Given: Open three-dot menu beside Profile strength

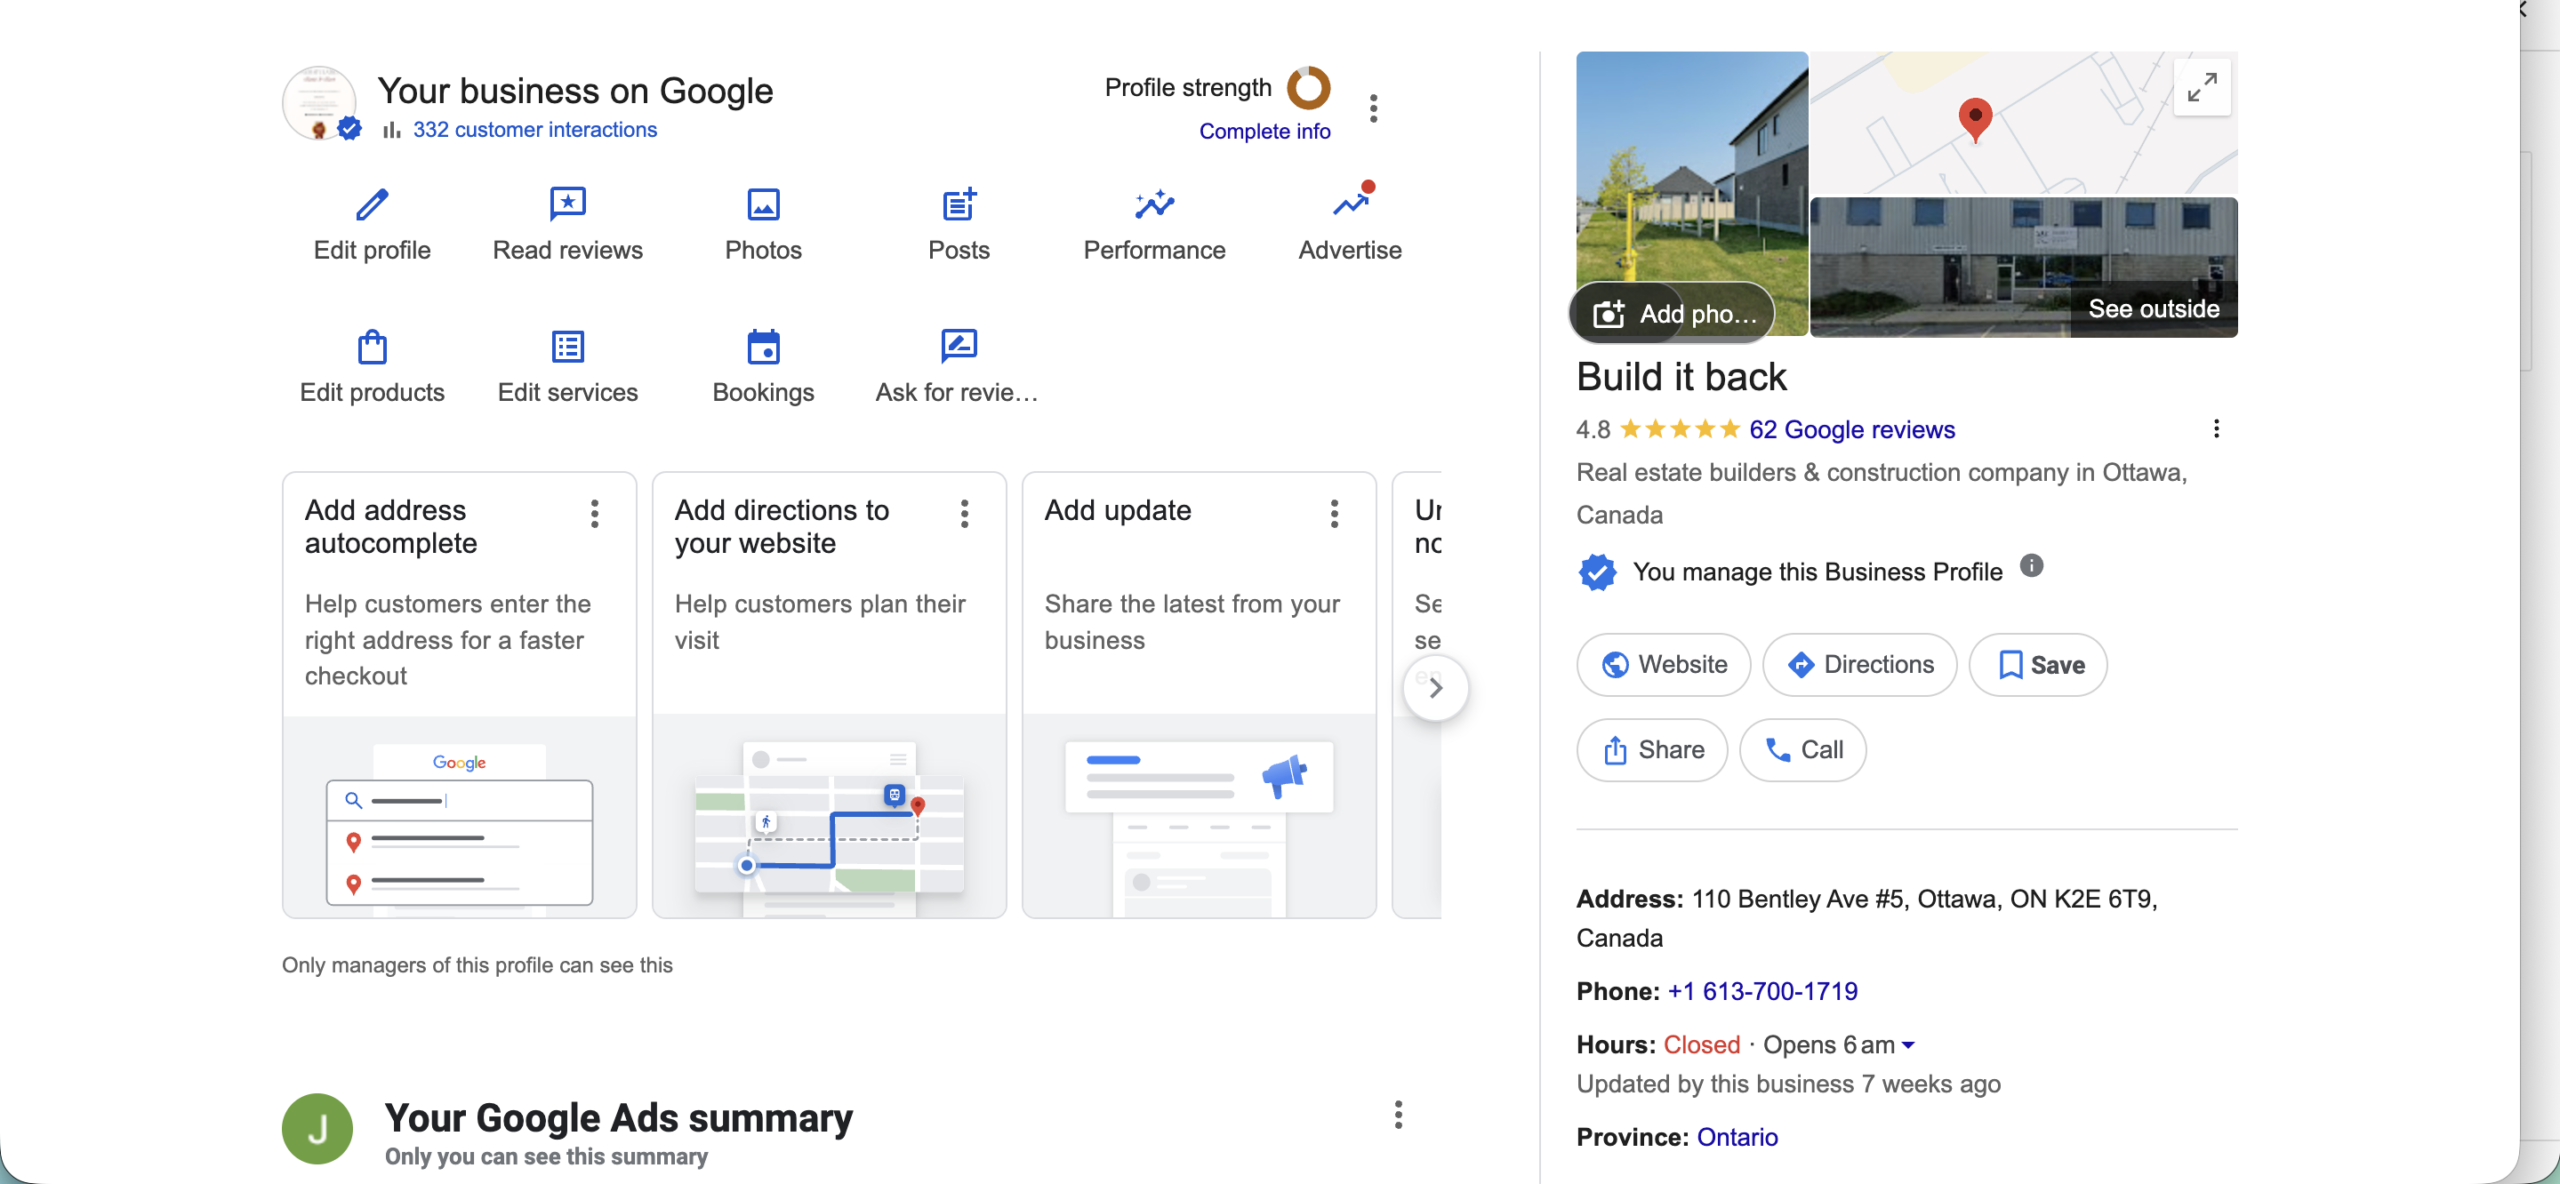Looking at the screenshot, I should pyautogui.click(x=1373, y=108).
